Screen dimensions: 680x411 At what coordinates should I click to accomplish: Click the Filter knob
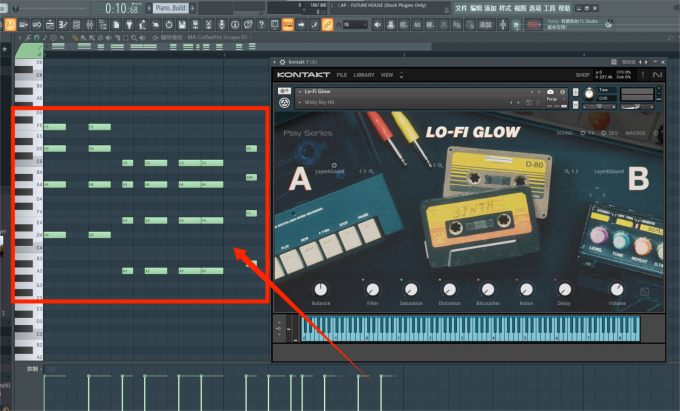372,289
